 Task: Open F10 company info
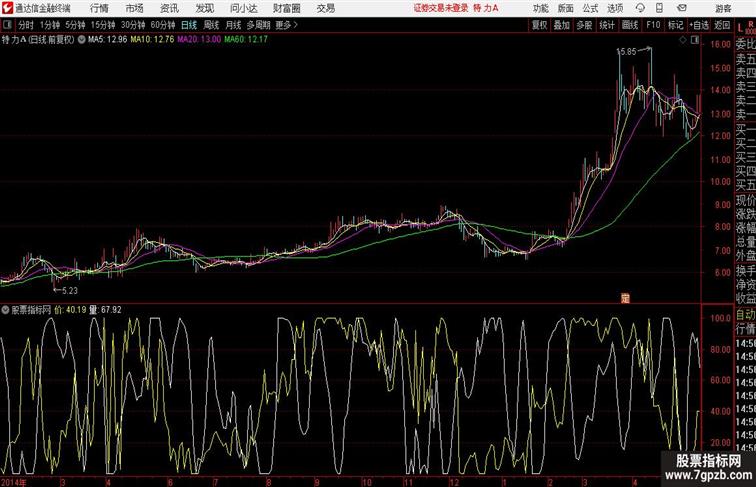point(653,25)
